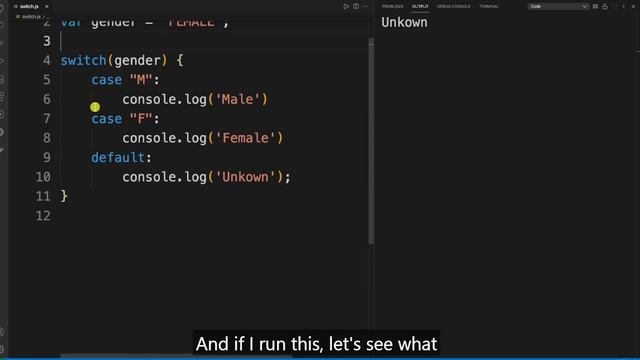Click the switch.js breadcrumb item
This screenshot has width=640, height=360.
click(x=31, y=17)
